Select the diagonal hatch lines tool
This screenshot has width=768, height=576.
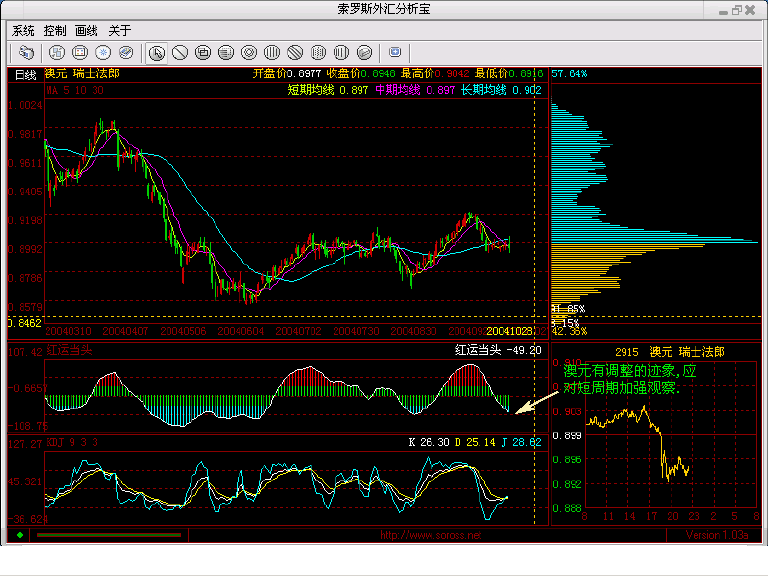[x=295, y=51]
